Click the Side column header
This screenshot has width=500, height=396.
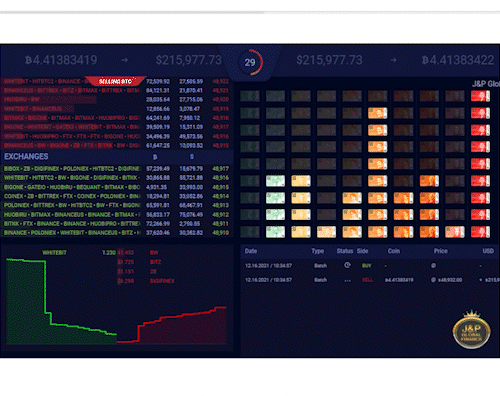(362, 251)
